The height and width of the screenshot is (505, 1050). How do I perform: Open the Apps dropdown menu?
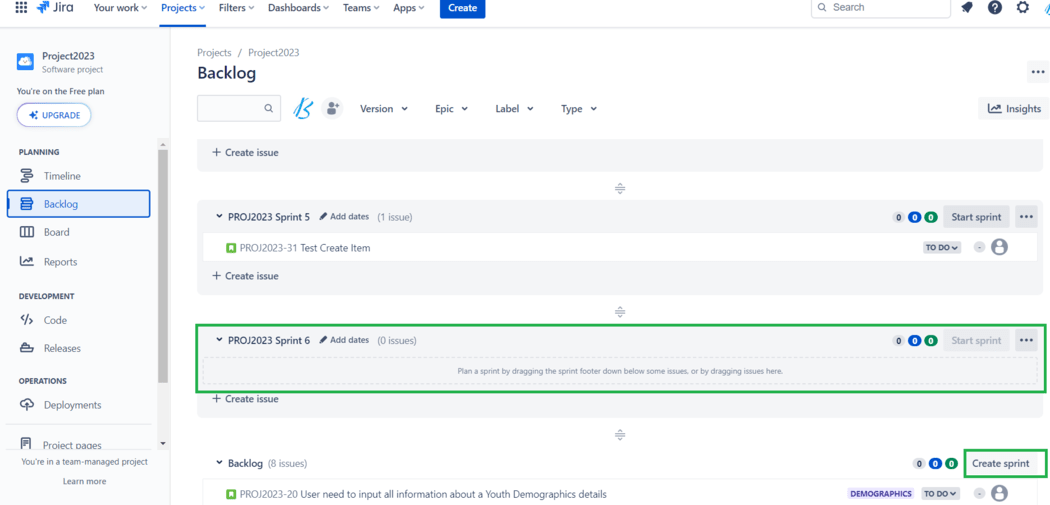(x=408, y=8)
